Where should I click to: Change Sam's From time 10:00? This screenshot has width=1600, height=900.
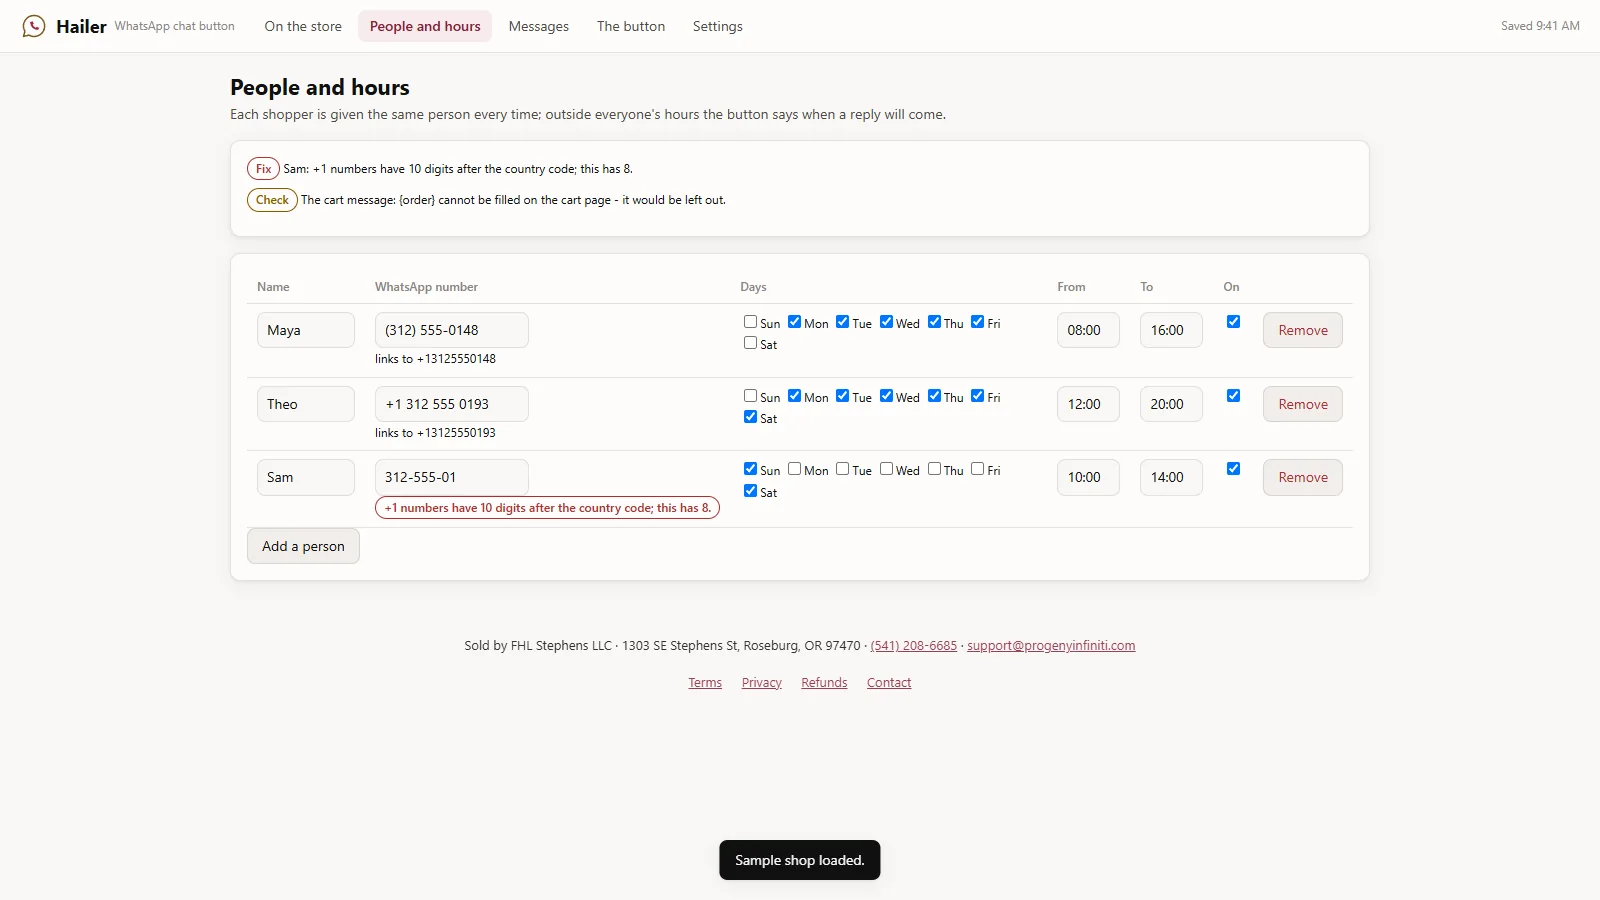coord(1088,477)
